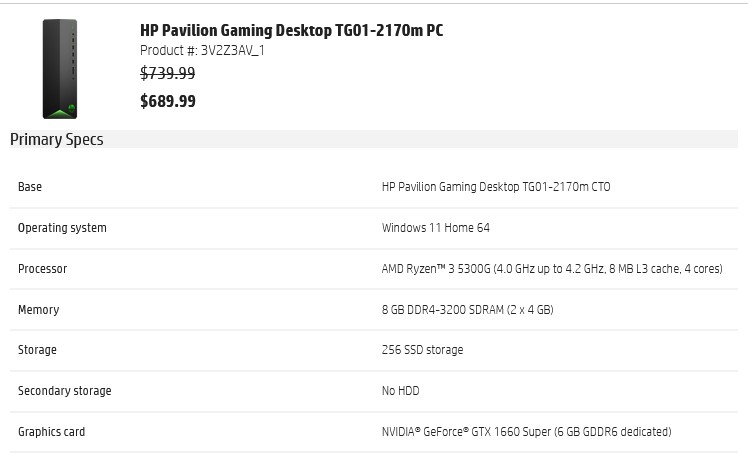
Task: Select the Secondary storage row label
Action: click(65, 391)
